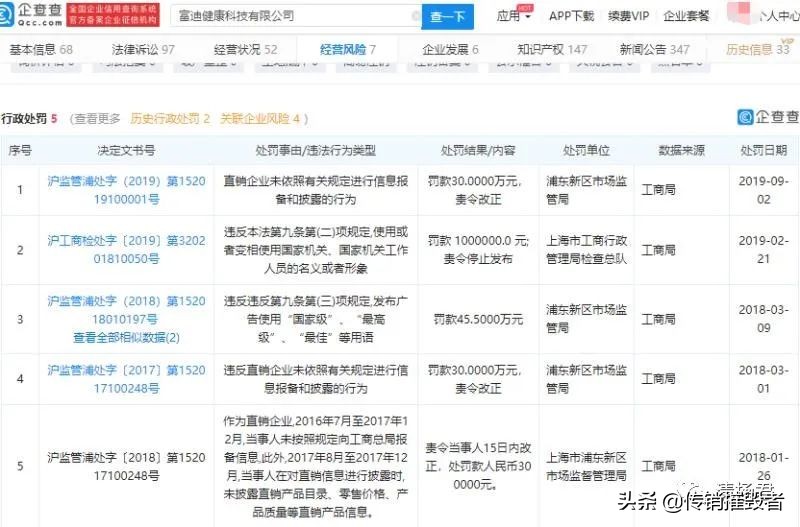Click the 上海市浦东新区市场监督管理局 cell
The width and height of the screenshot is (800, 527).
(x=586, y=466)
